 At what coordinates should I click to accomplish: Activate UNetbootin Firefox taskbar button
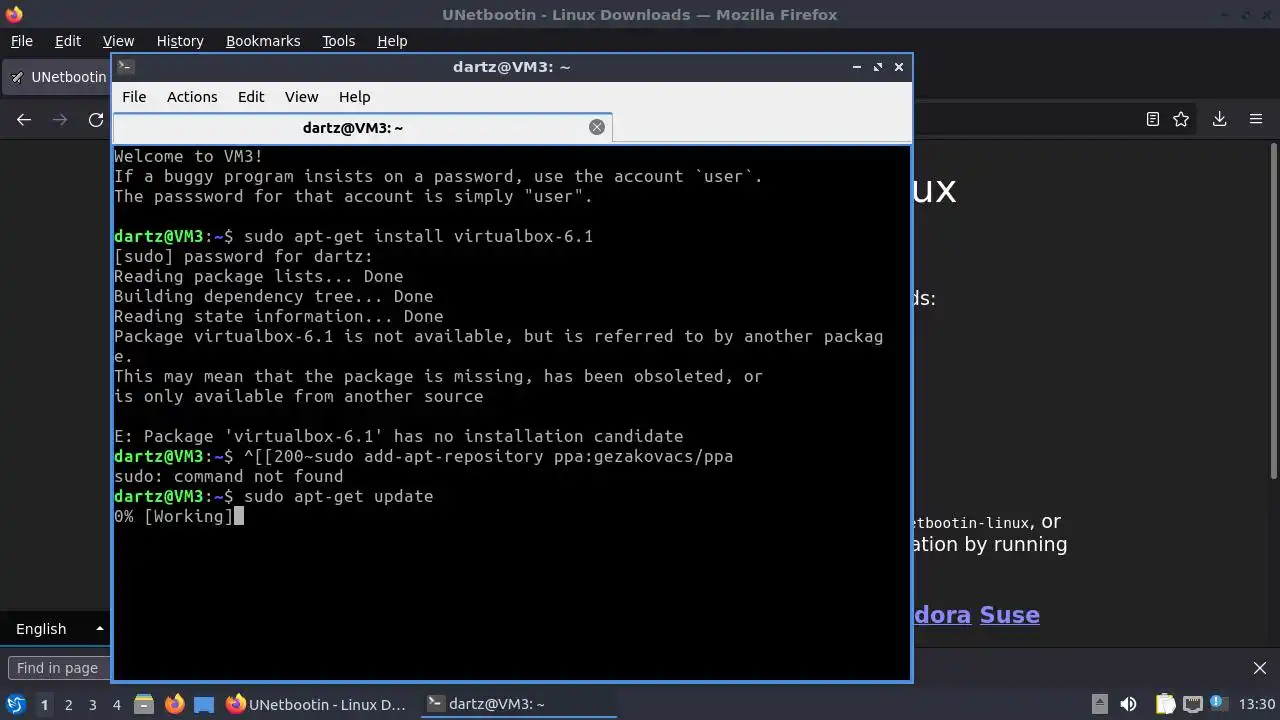(316, 704)
